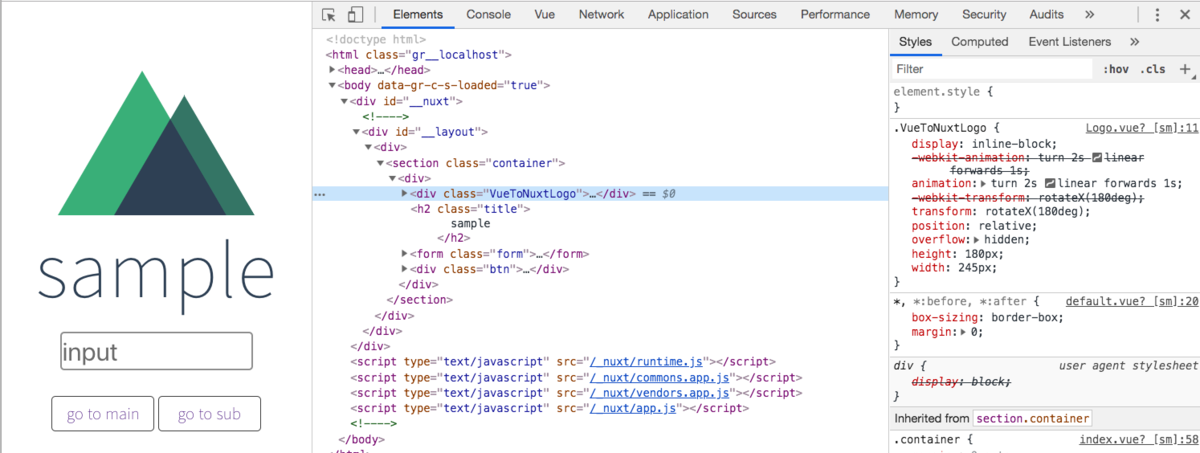This screenshot has height=453, width=1200.
Task: Switch to Computed styles tab
Action: tap(979, 42)
